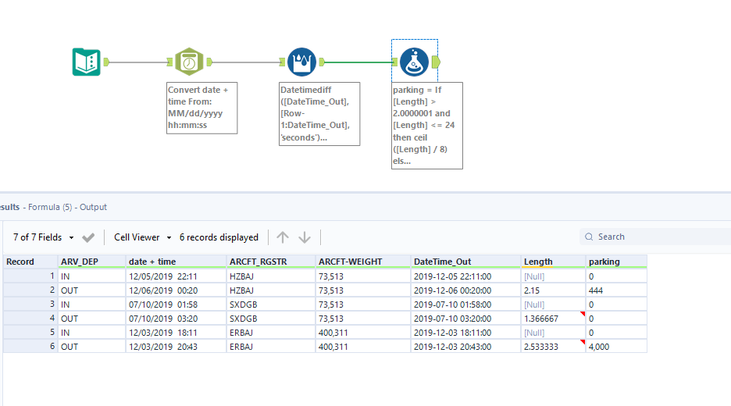
Task: Click the Formula tool output anchor
Action: [x=436, y=62]
